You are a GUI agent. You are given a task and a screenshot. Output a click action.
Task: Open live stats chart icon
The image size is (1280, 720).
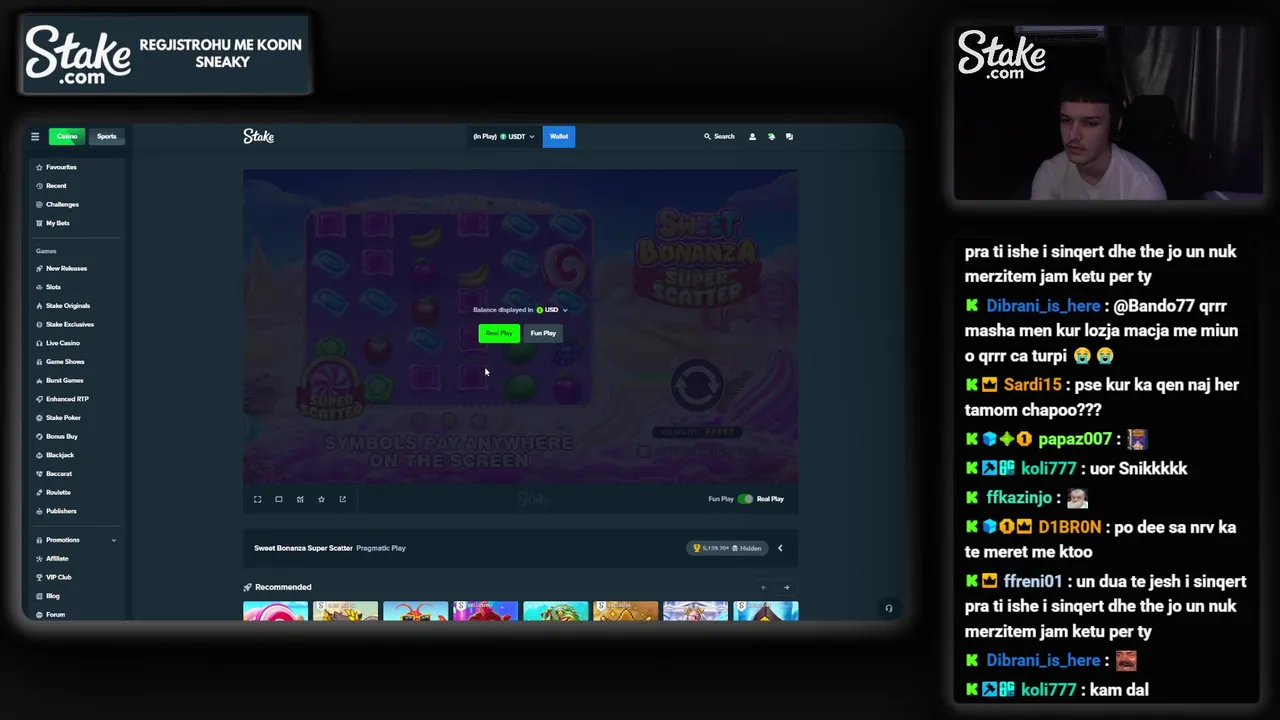(x=300, y=499)
